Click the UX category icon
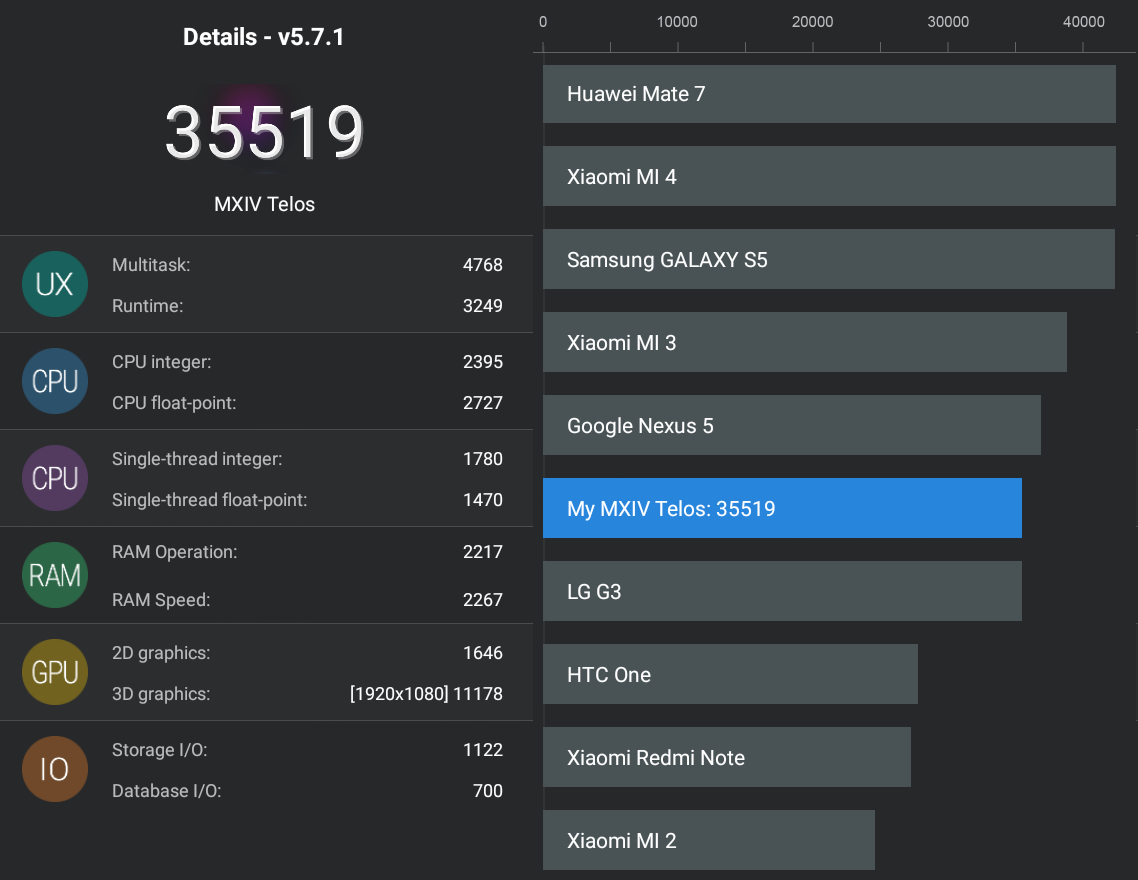The height and width of the screenshot is (880, 1138). (x=55, y=284)
